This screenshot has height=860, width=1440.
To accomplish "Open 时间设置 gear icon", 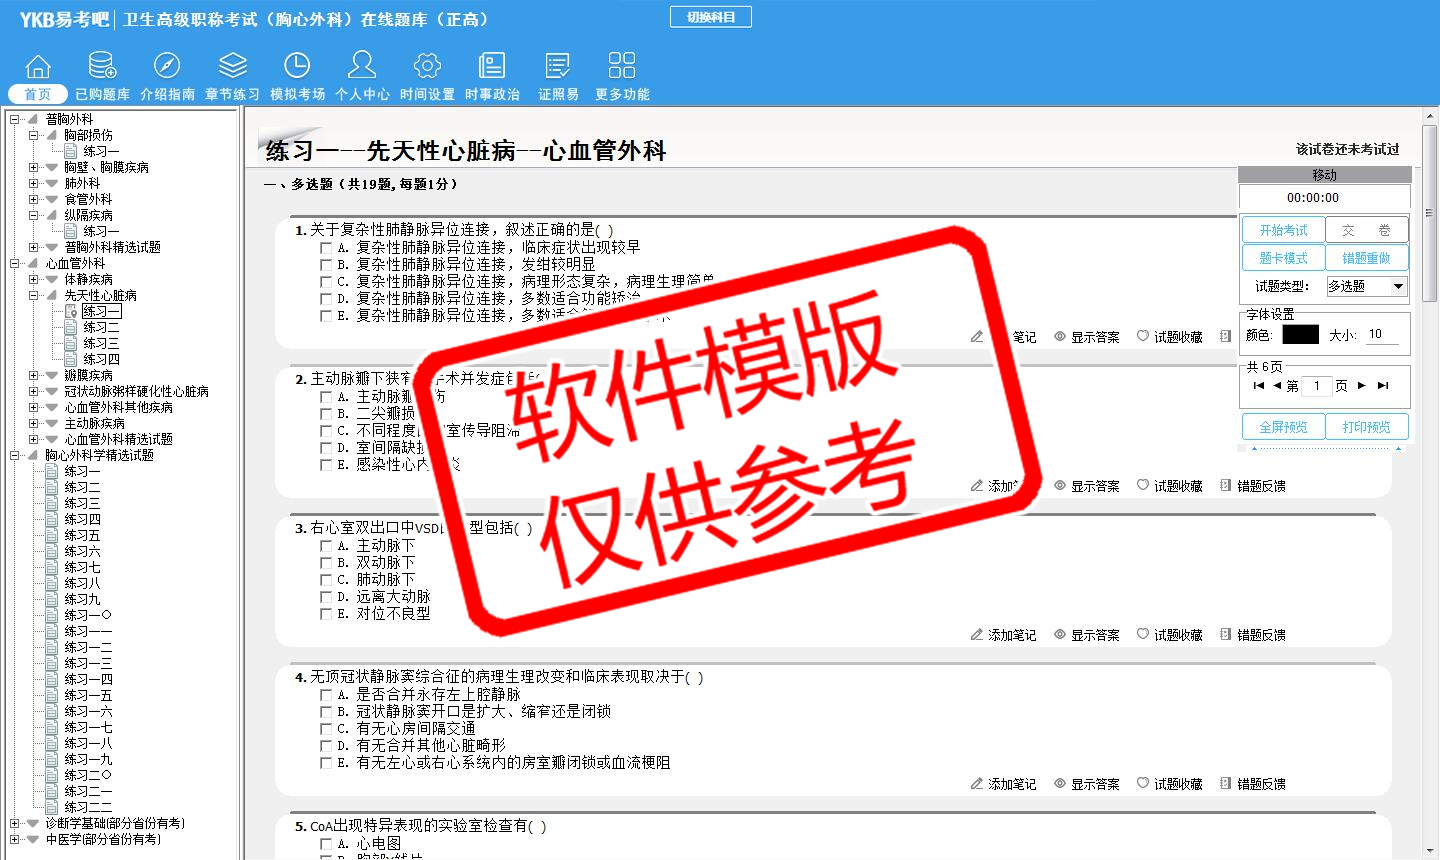I will [x=427, y=66].
